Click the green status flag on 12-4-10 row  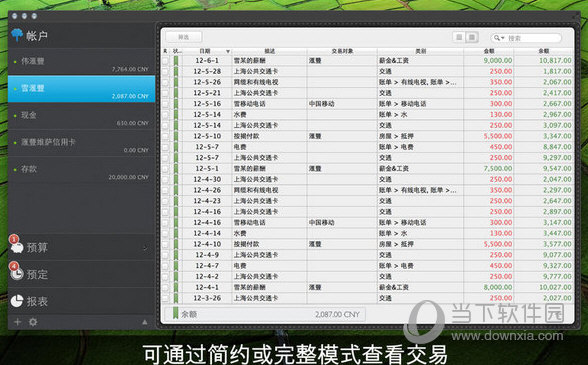[x=176, y=244]
